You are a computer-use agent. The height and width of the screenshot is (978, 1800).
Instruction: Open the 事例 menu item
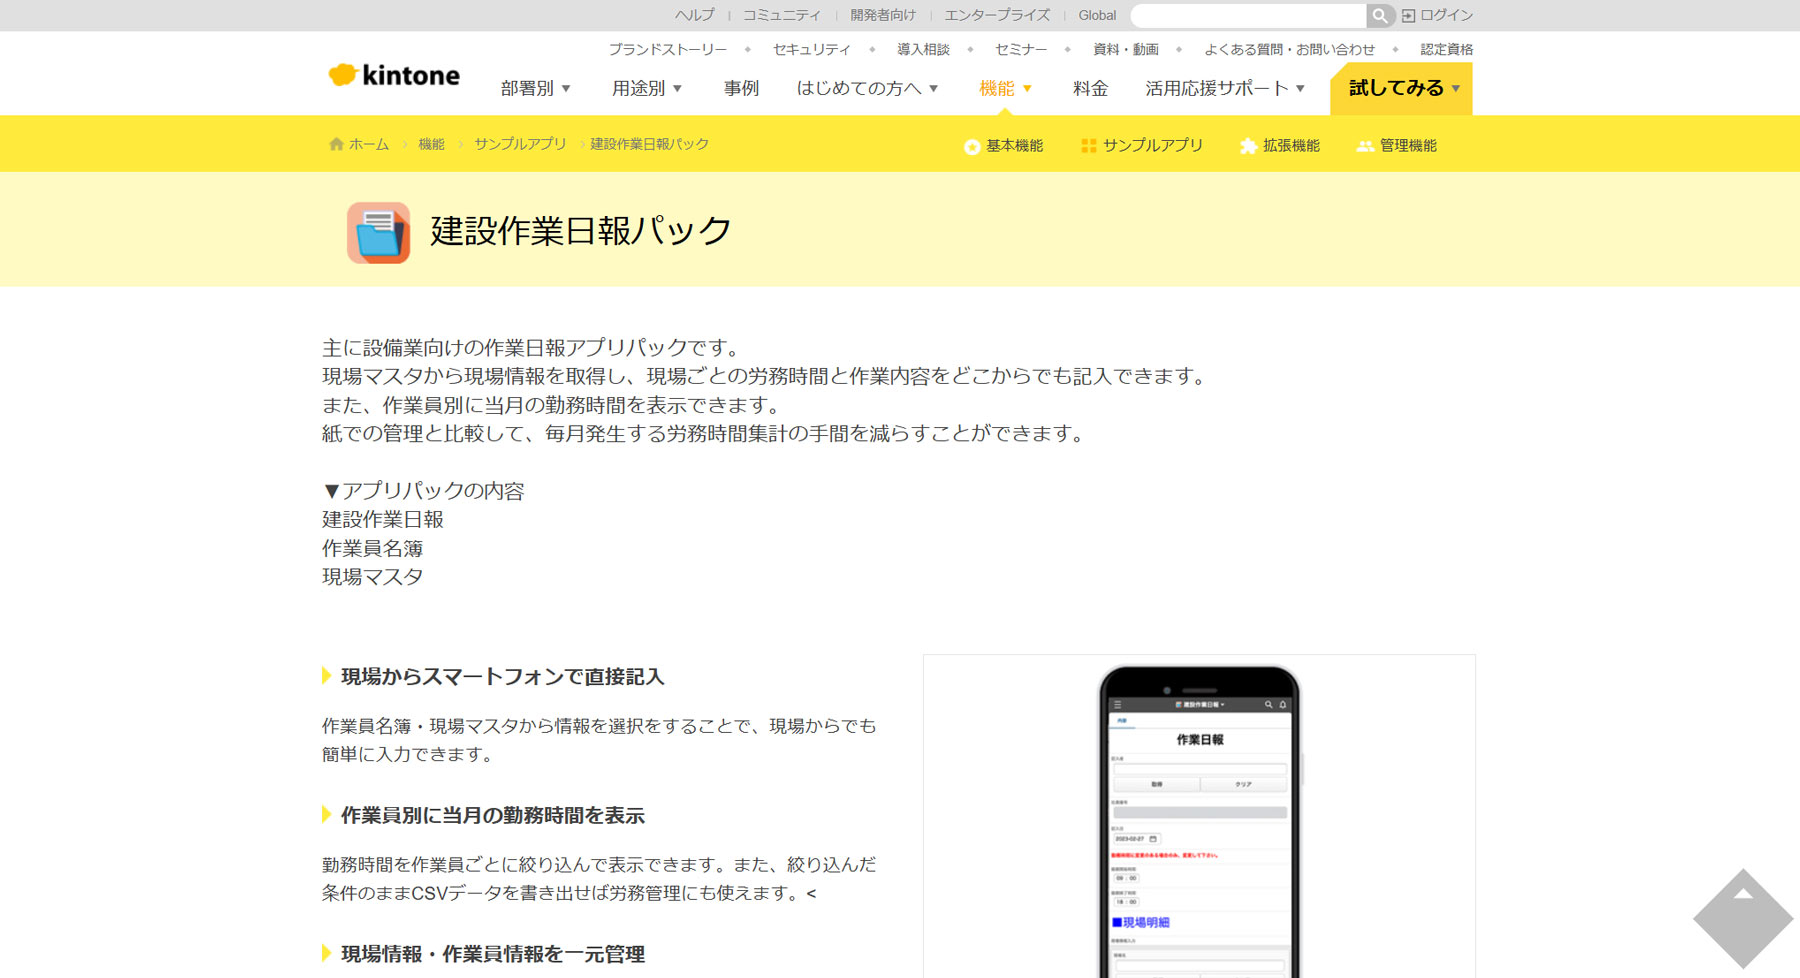point(741,88)
